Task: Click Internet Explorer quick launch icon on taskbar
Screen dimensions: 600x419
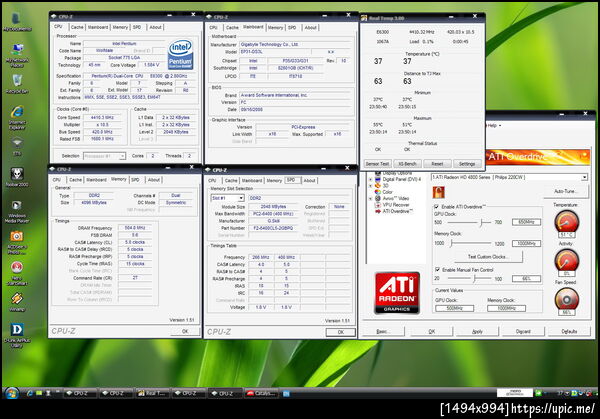Action: pyautogui.click(x=29, y=393)
